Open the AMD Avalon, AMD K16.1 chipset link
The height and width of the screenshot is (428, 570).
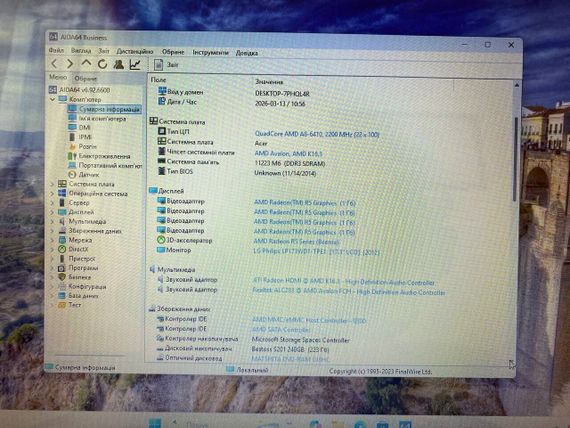pos(288,153)
